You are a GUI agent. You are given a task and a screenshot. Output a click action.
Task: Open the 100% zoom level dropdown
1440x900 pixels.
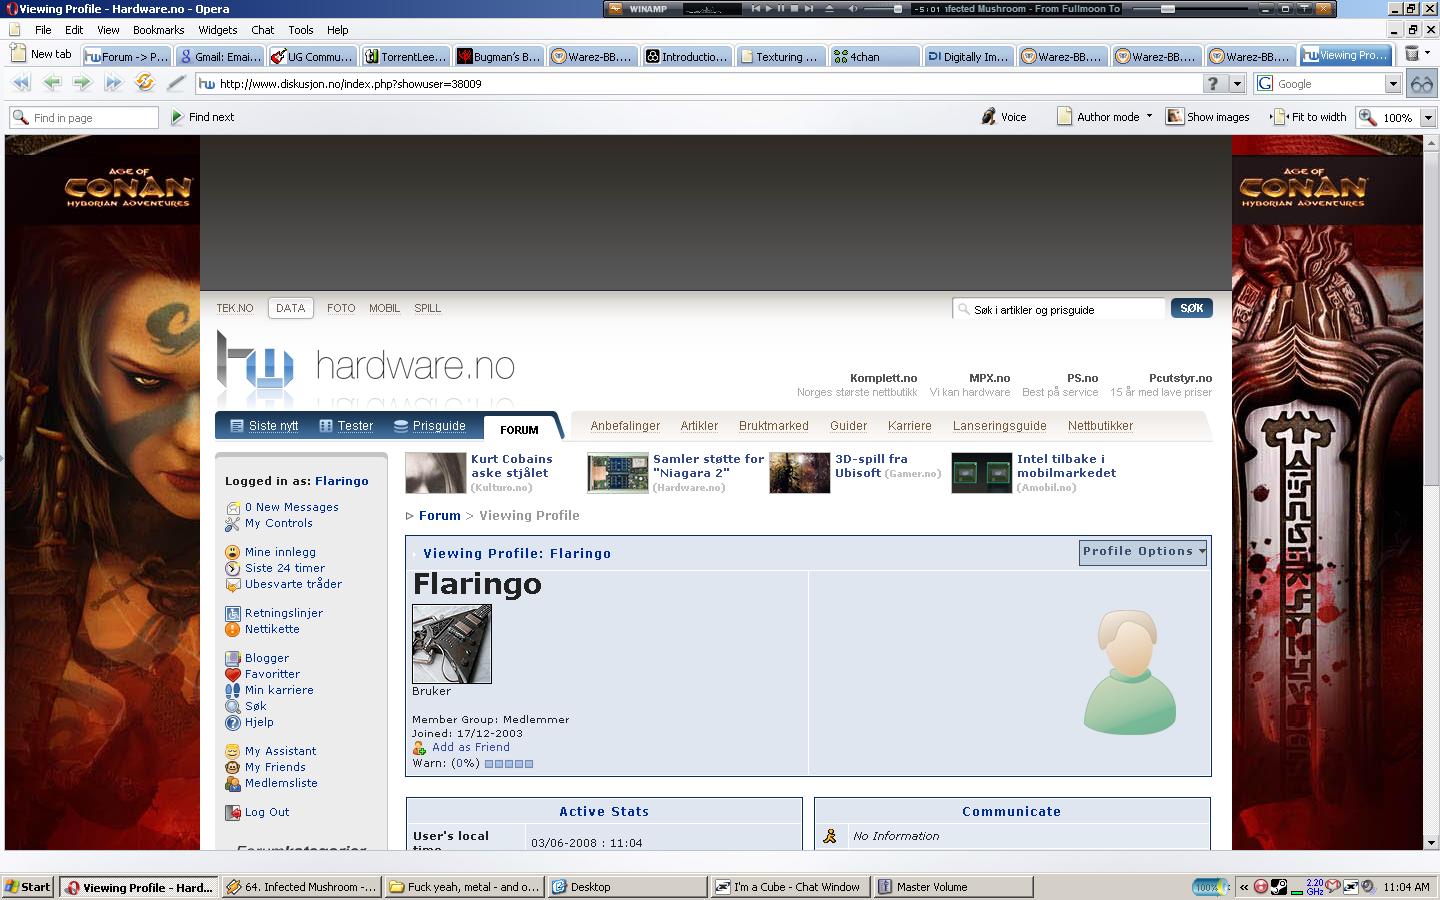tap(1427, 118)
